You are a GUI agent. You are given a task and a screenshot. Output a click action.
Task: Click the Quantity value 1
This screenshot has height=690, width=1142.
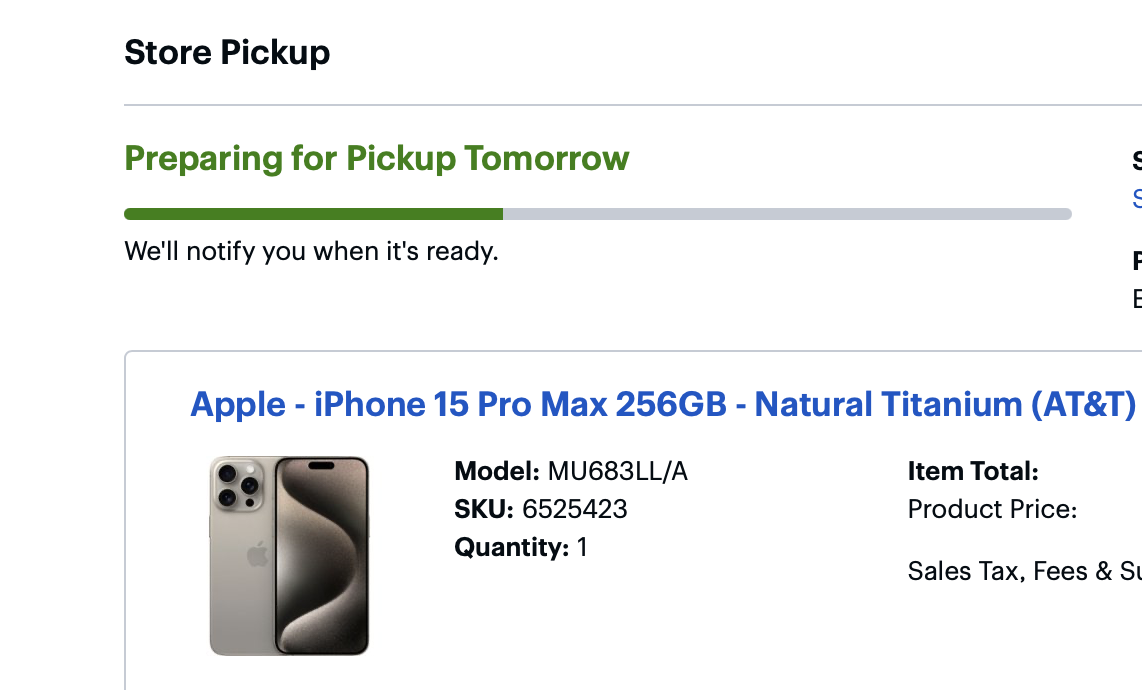pyautogui.click(x=582, y=547)
